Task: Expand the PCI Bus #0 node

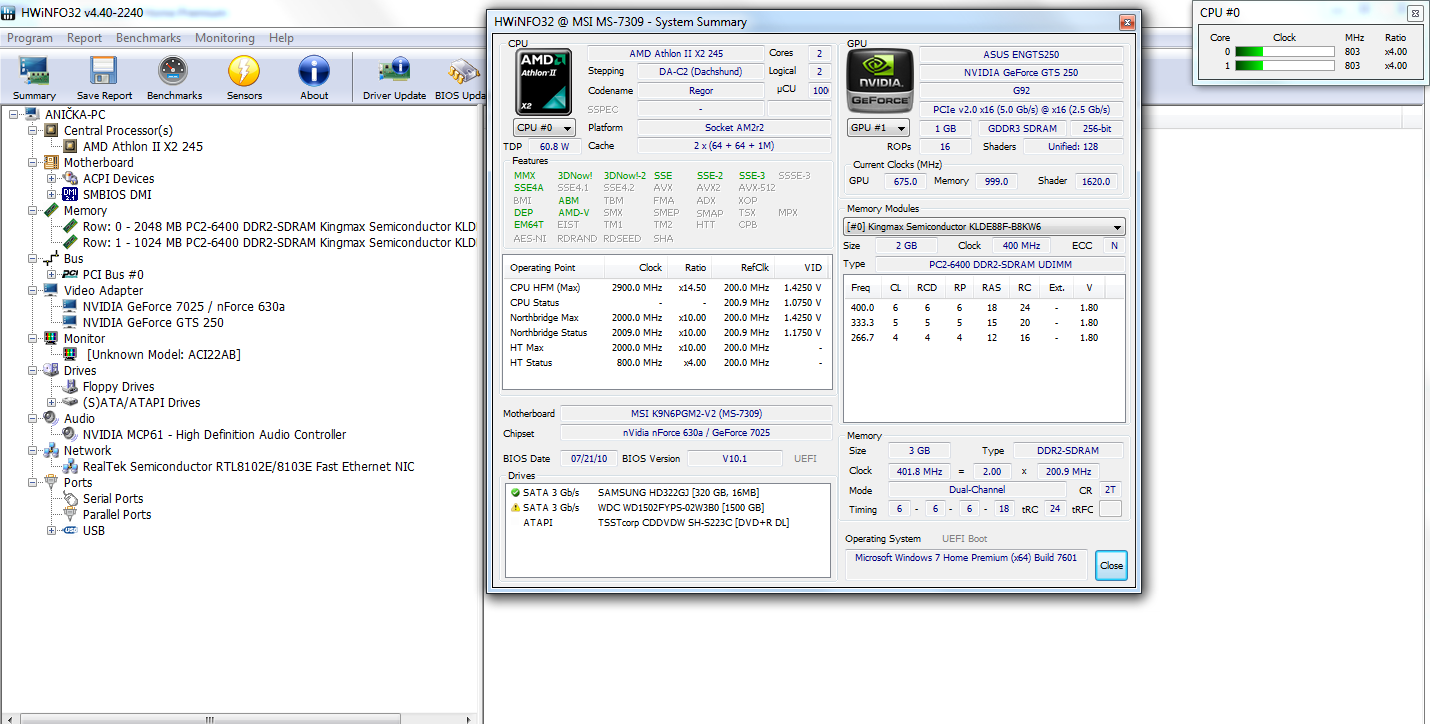Action: click(x=52, y=275)
